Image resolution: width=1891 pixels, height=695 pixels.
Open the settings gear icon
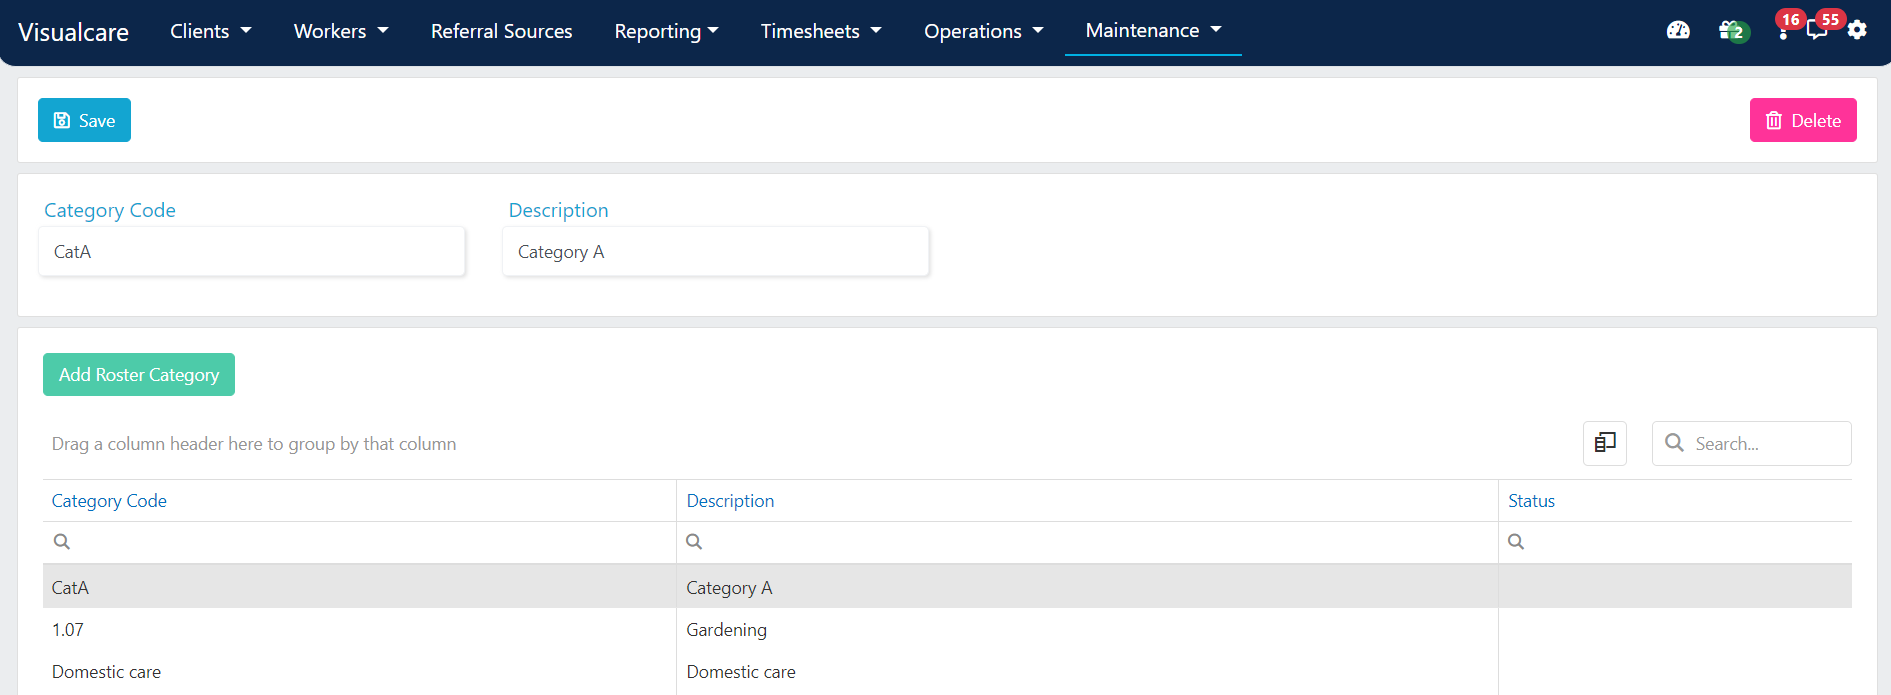click(1857, 30)
